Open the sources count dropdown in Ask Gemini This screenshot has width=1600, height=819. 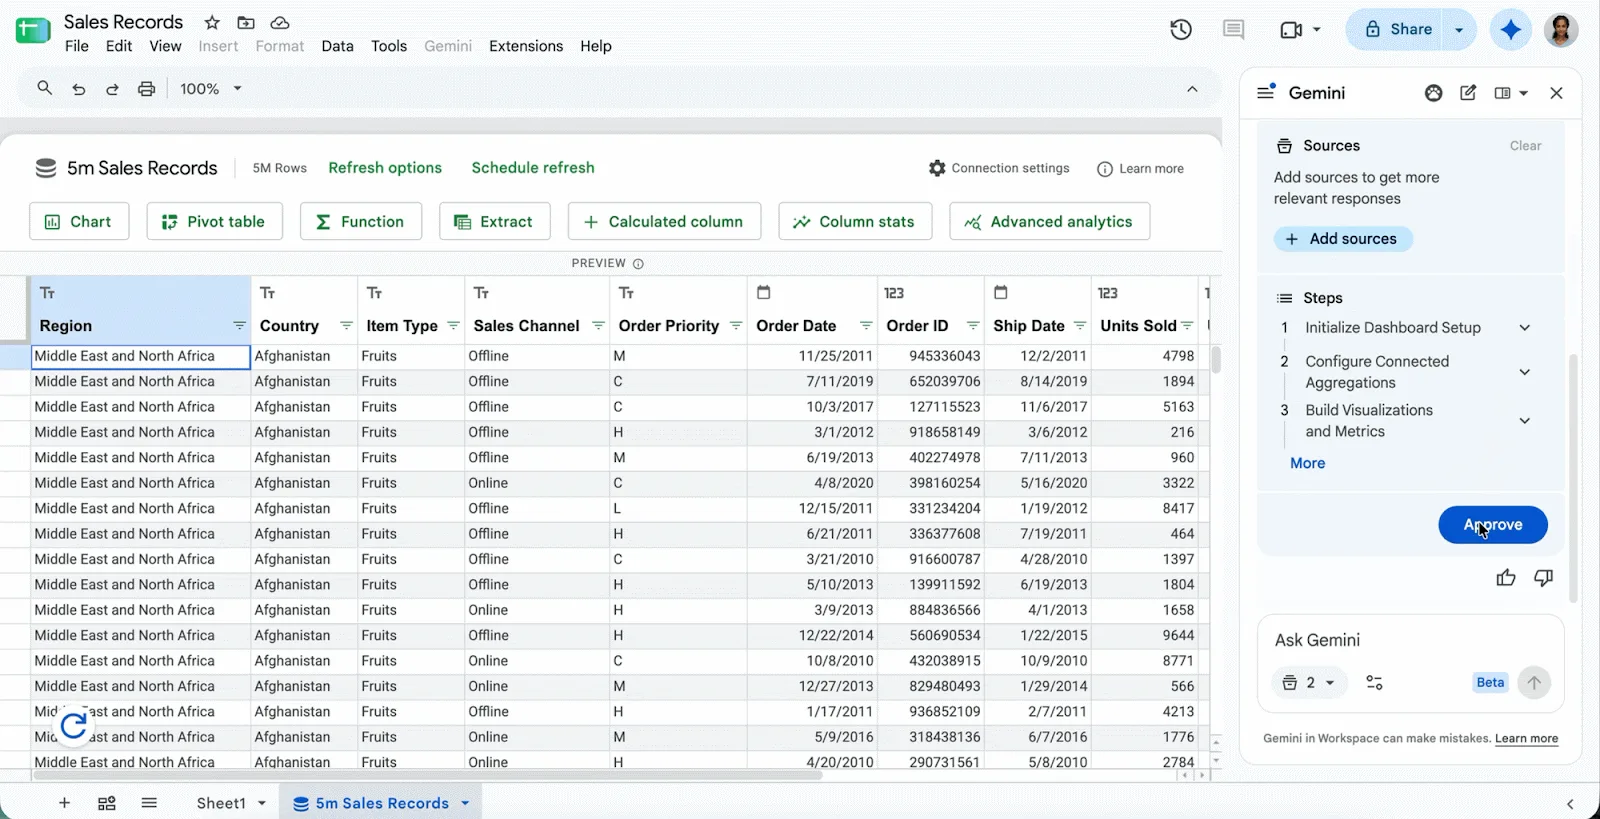point(1309,683)
